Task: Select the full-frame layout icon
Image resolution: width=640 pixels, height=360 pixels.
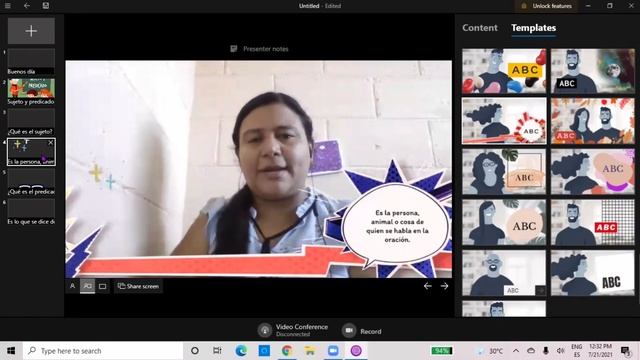Action: coord(102,286)
